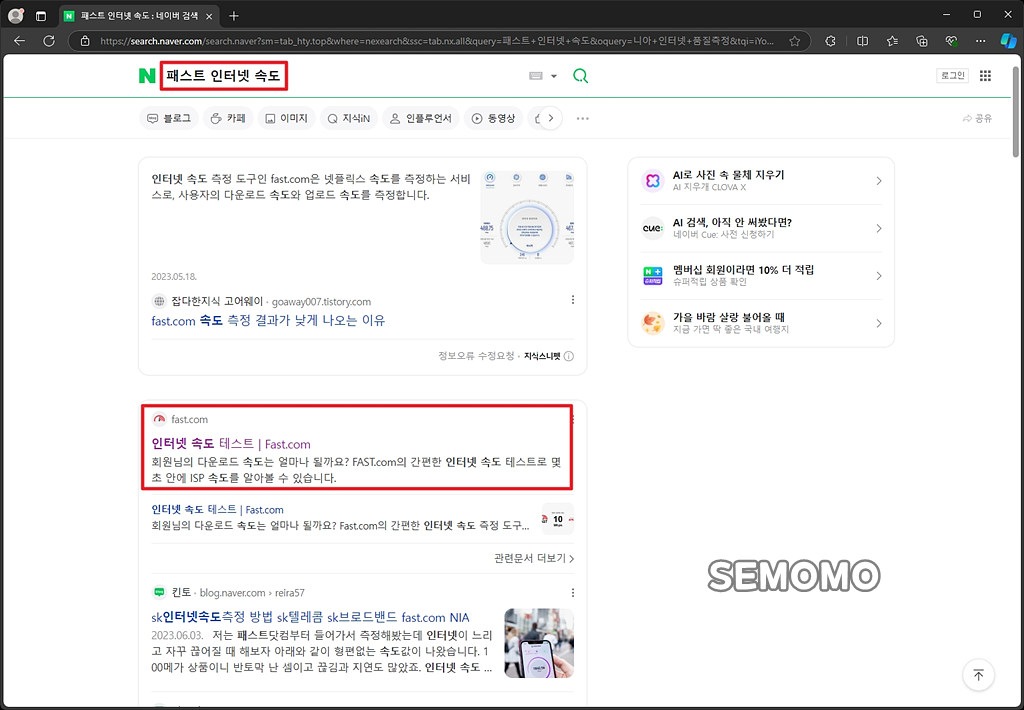Image resolution: width=1024 pixels, height=710 pixels.
Task: Click the site lock icon in address bar
Action: 85,41
